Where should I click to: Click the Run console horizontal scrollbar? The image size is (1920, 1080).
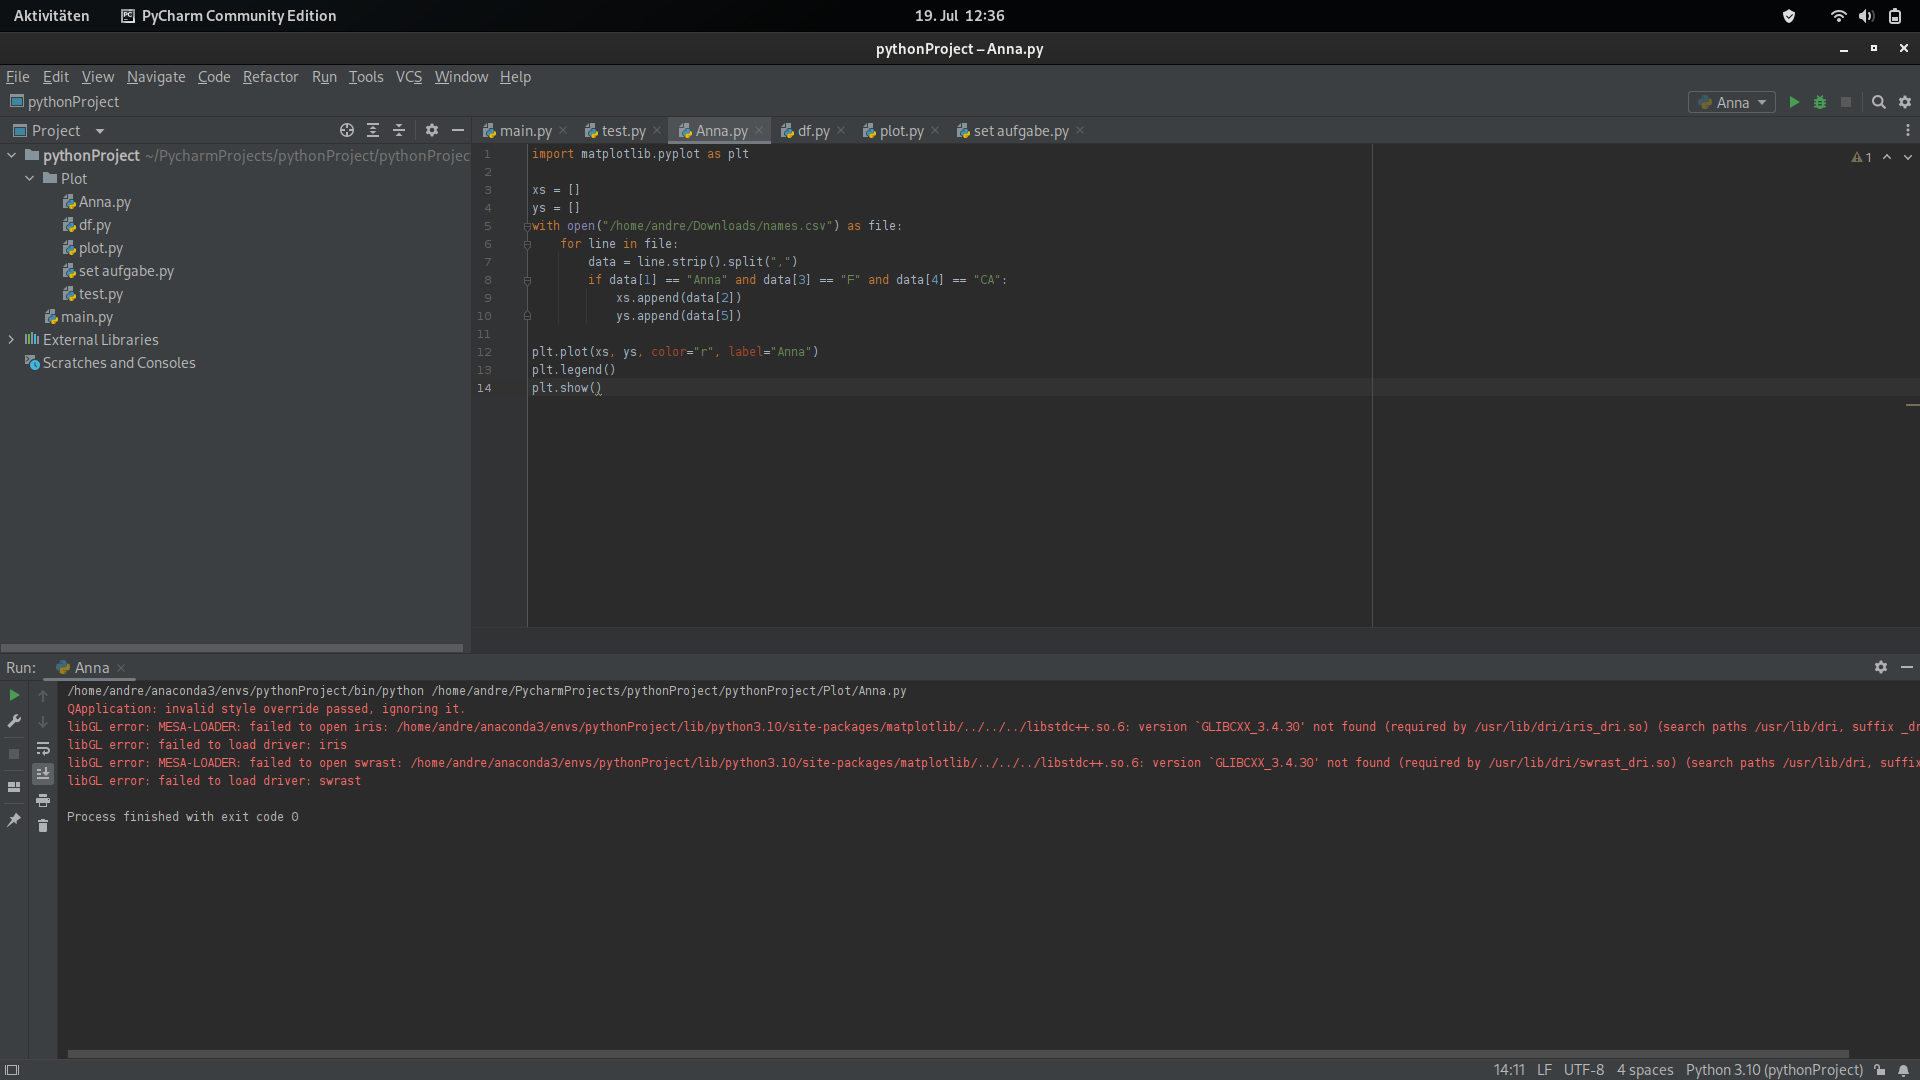[957, 1053]
